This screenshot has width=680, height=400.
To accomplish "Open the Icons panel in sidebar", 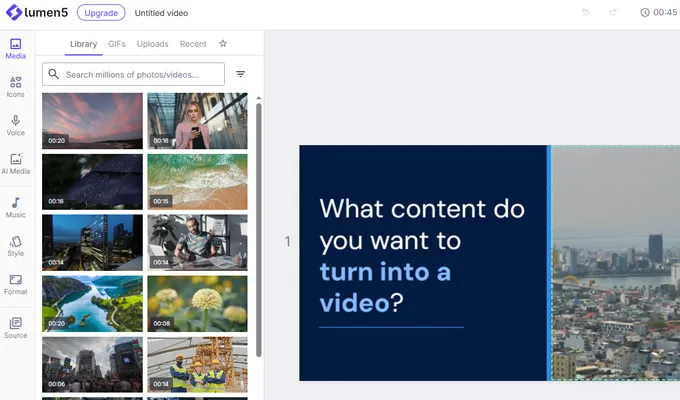I will tap(16, 87).
